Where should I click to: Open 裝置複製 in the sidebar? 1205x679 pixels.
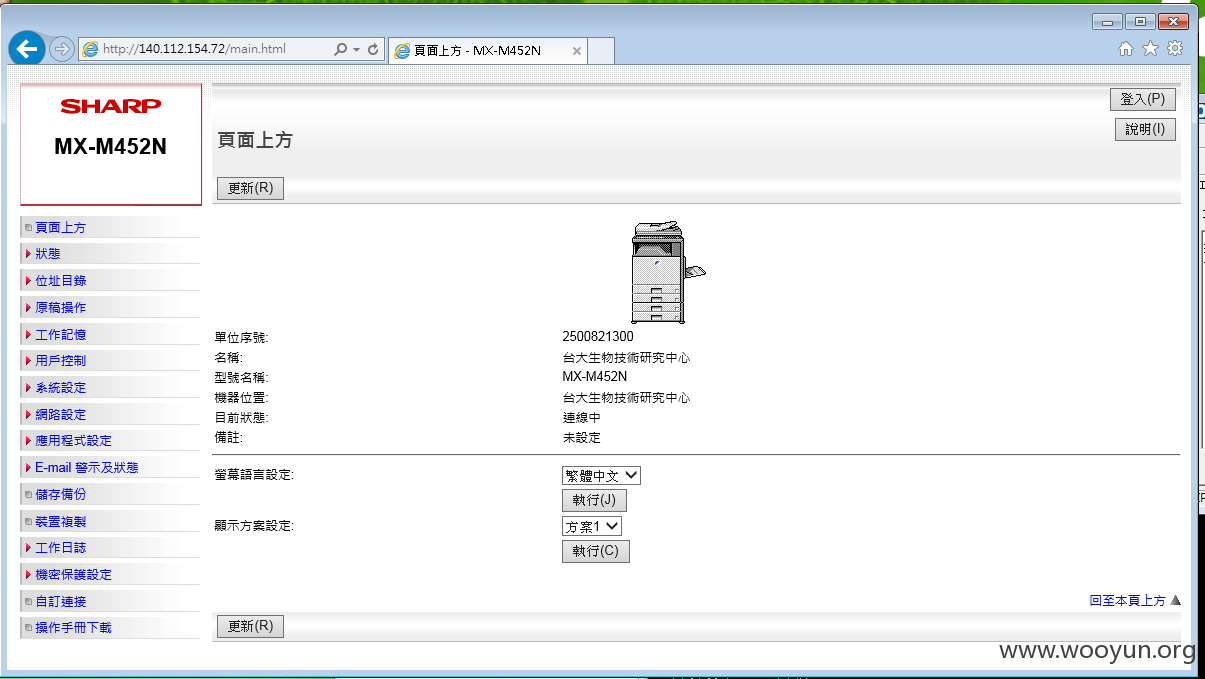60,522
